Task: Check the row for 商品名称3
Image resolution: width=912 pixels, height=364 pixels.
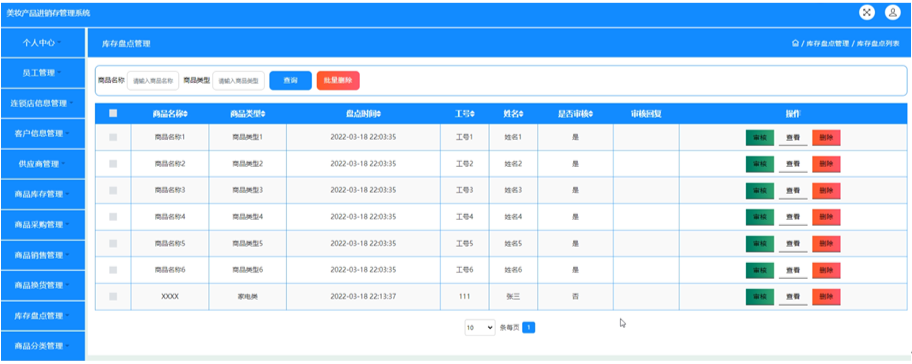Action: click(113, 190)
